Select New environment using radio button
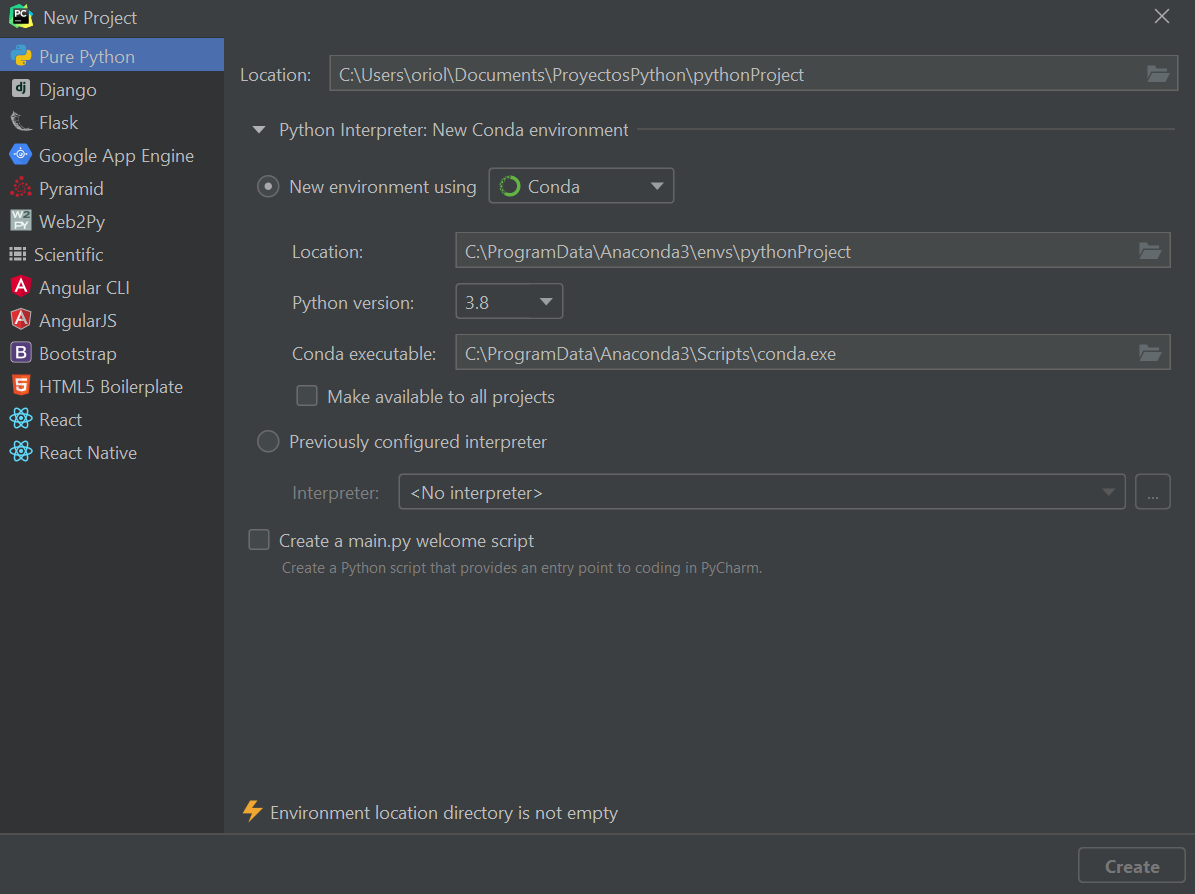 tap(268, 186)
